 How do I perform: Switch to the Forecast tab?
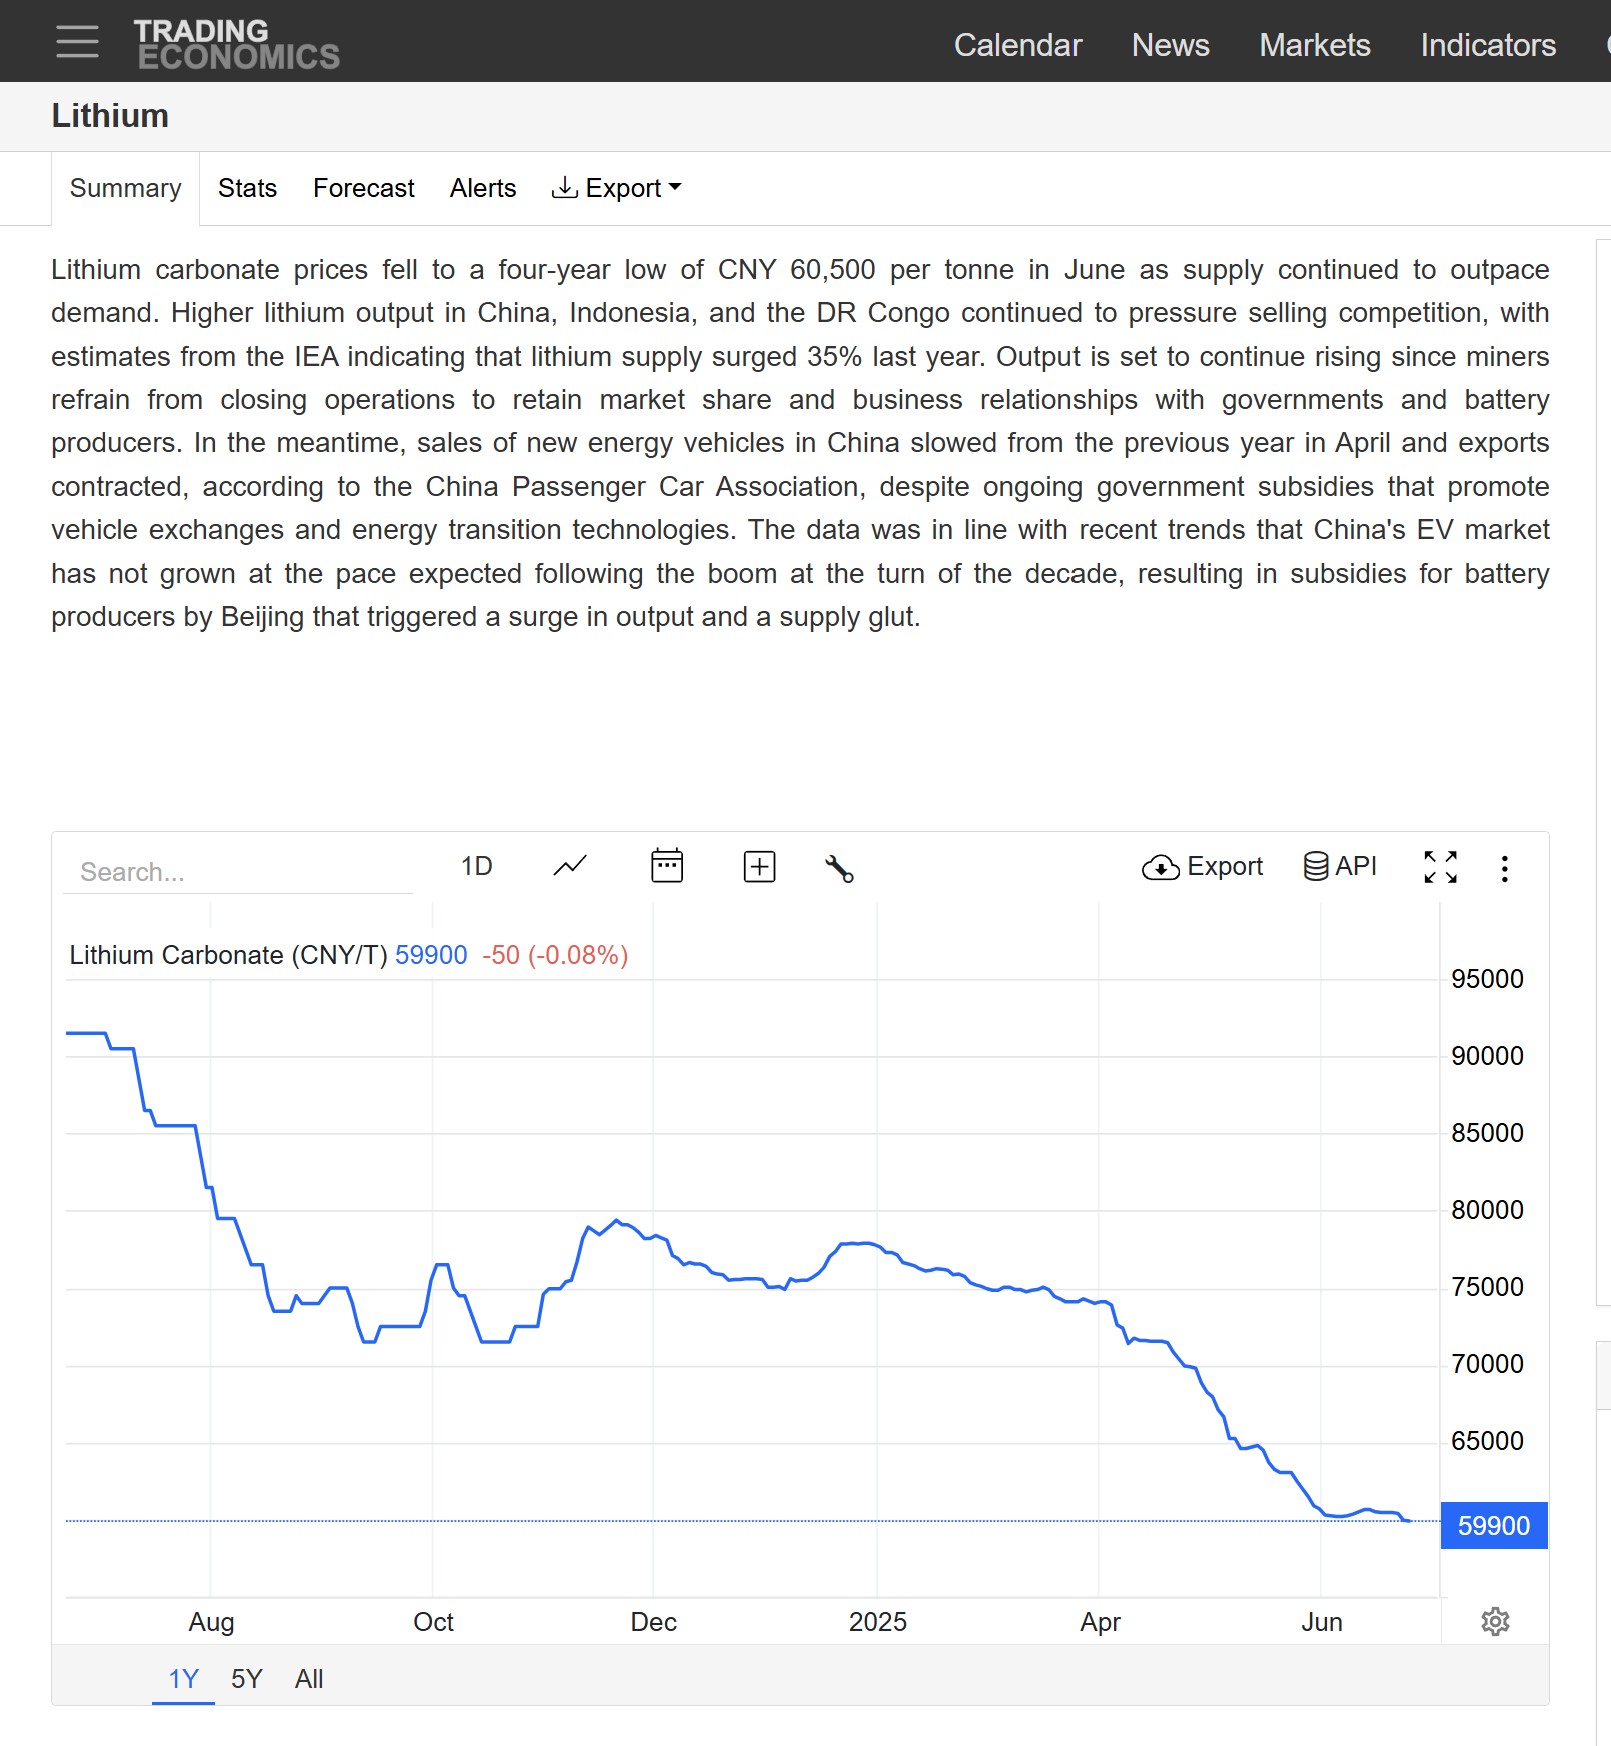coord(364,188)
